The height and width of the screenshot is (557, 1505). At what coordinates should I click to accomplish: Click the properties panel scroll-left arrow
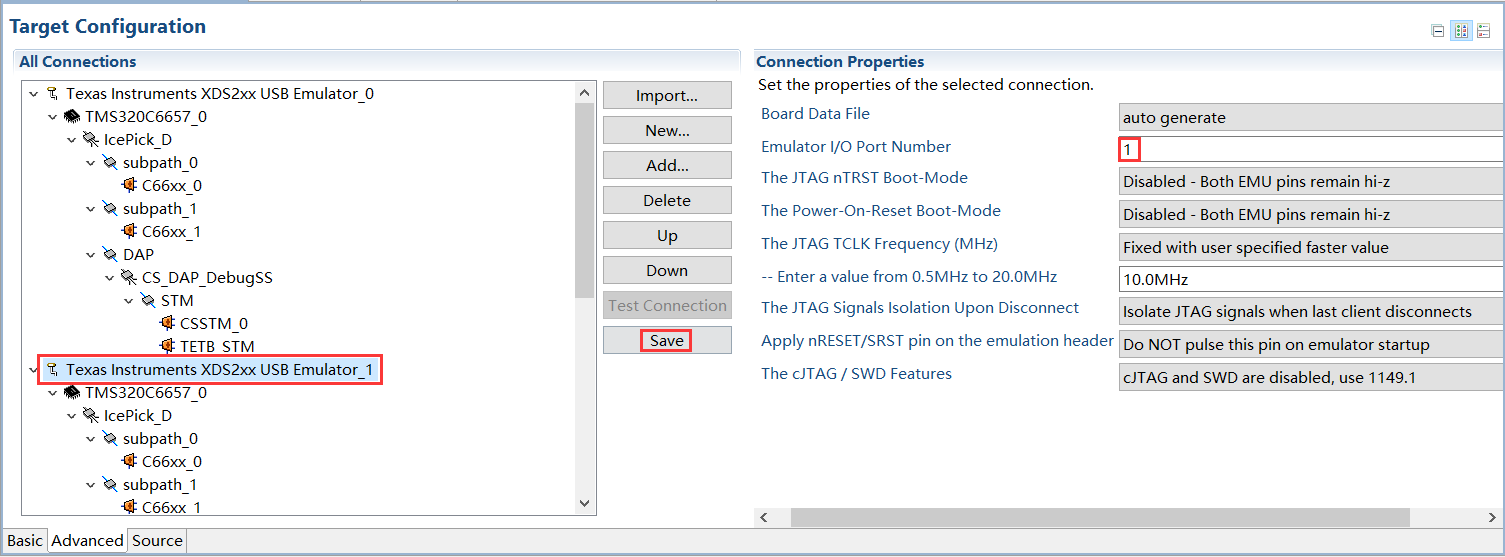[x=766, y=518]
